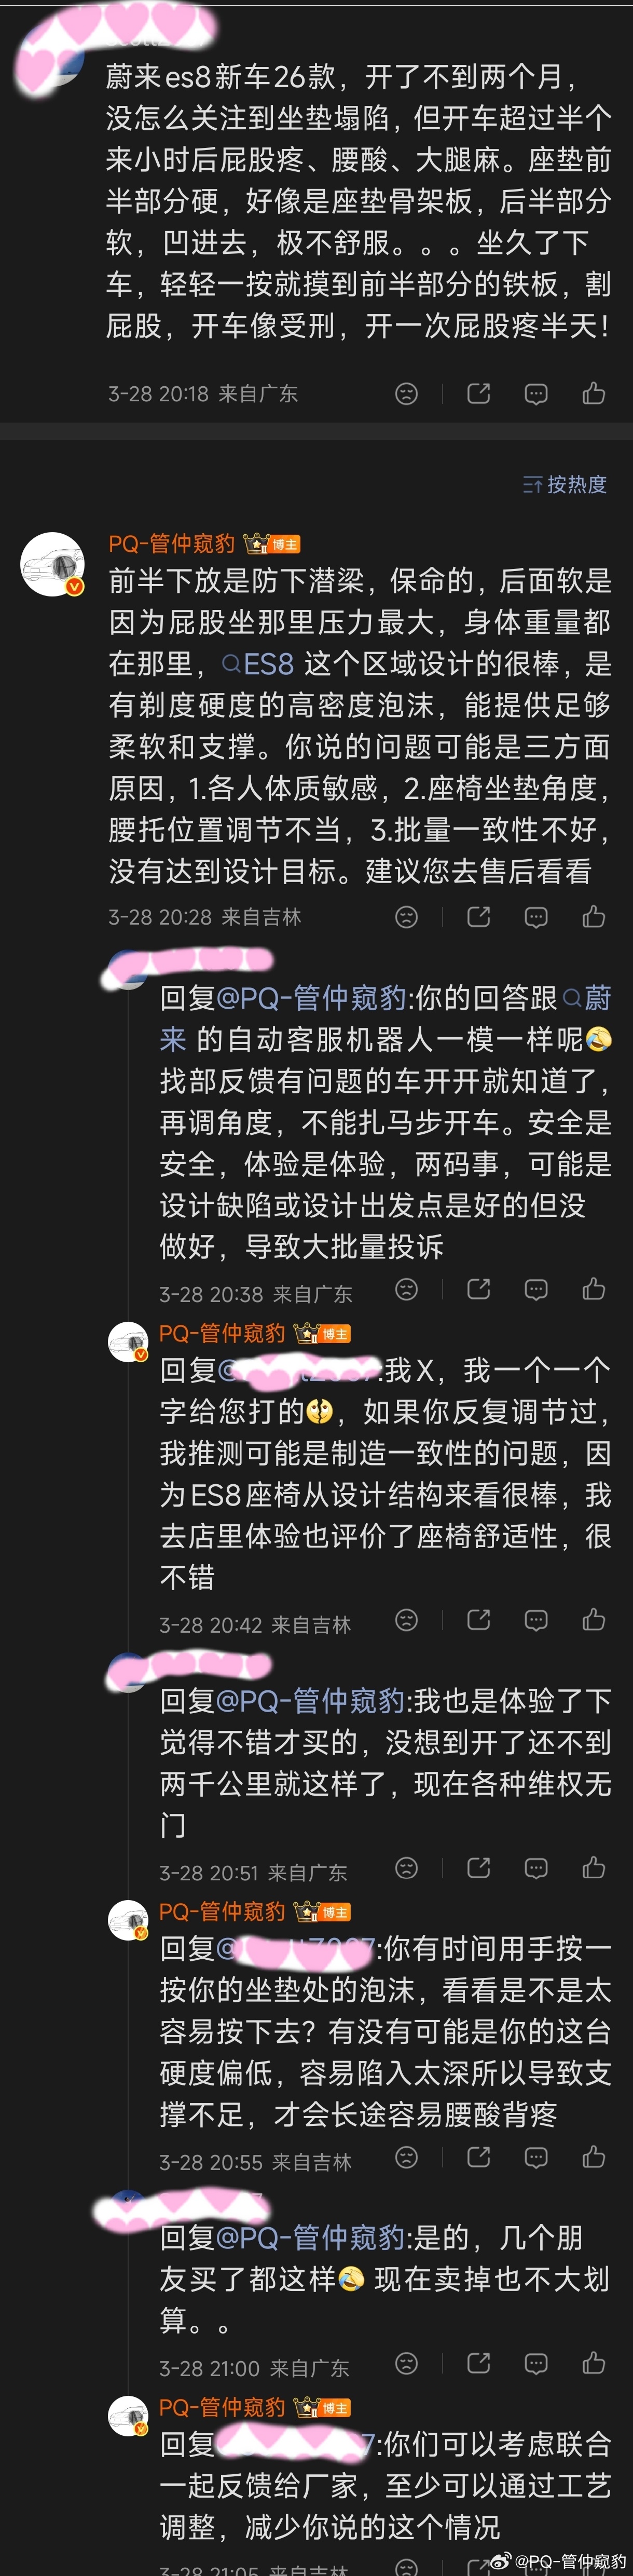
Task: Reply to the top comment posted 3-28 20:18
Action: click(536, 393)
